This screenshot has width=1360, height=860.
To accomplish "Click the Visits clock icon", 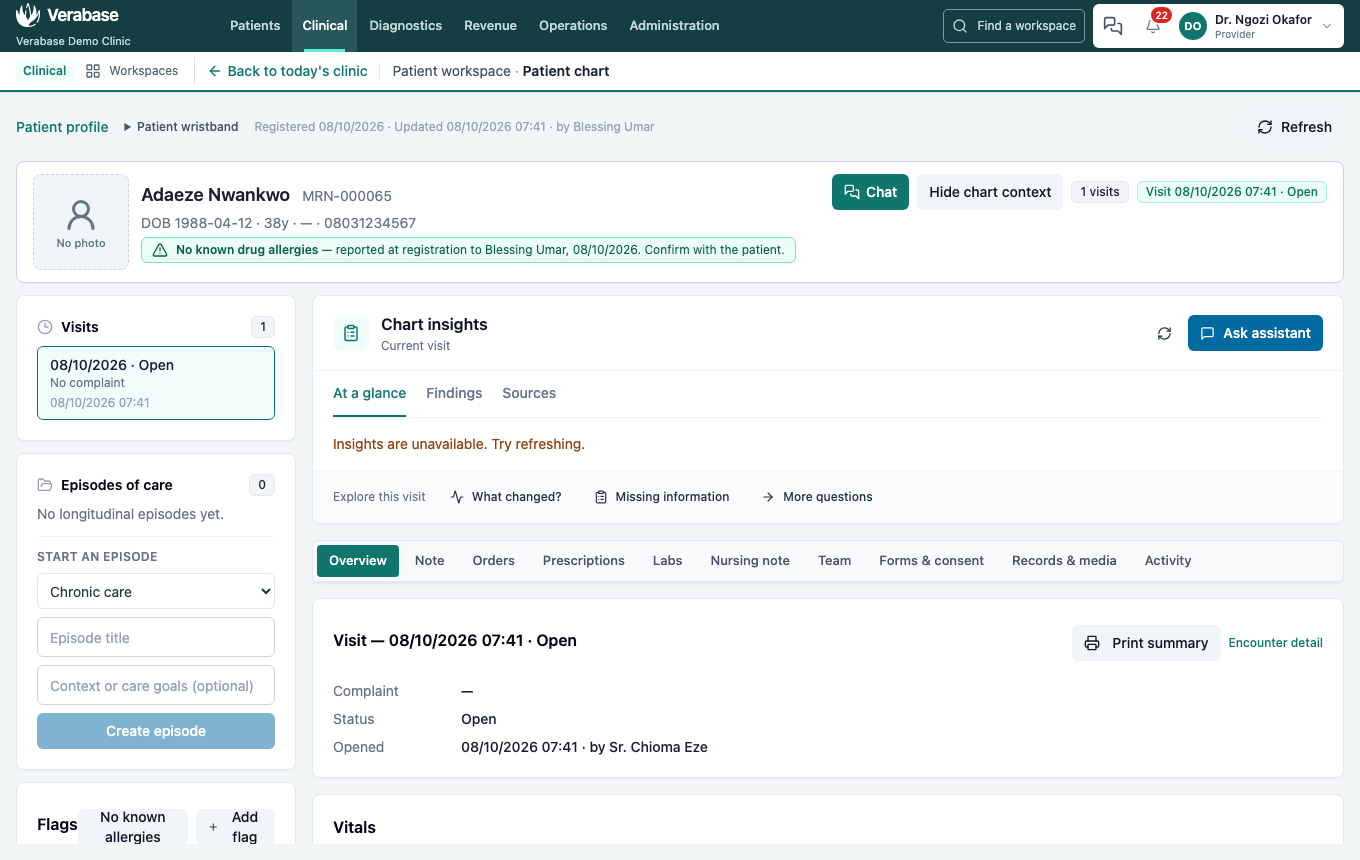I will (x=44, y=327).
